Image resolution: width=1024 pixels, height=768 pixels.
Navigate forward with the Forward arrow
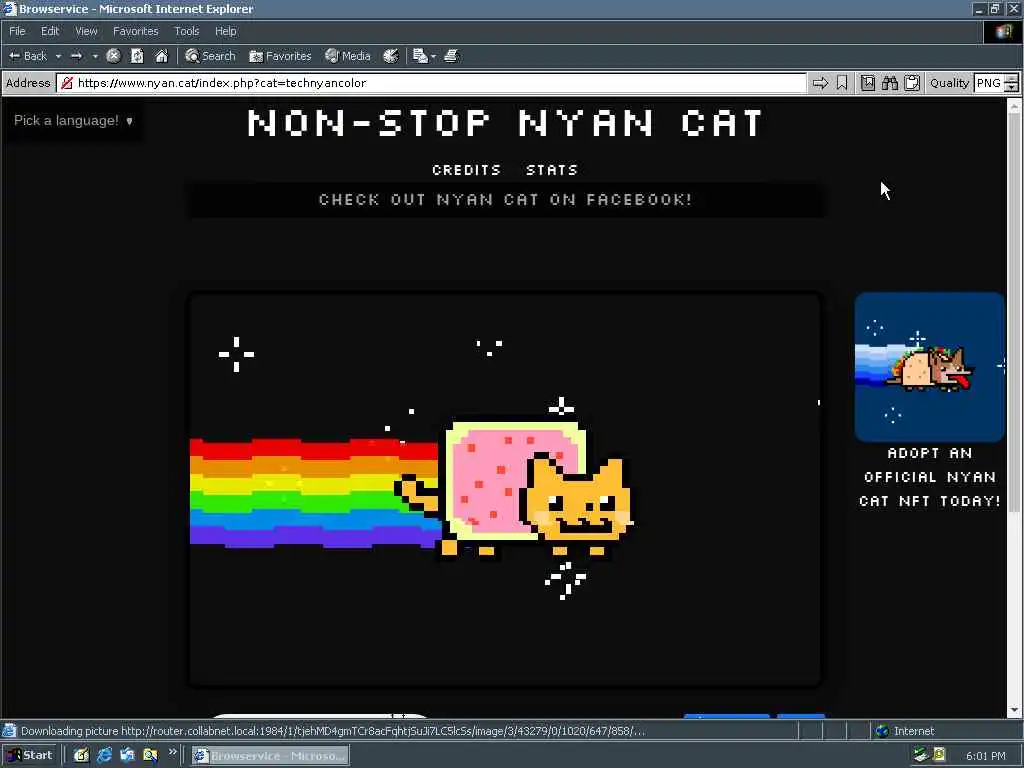pyautogui.click(x=76, y=56)
